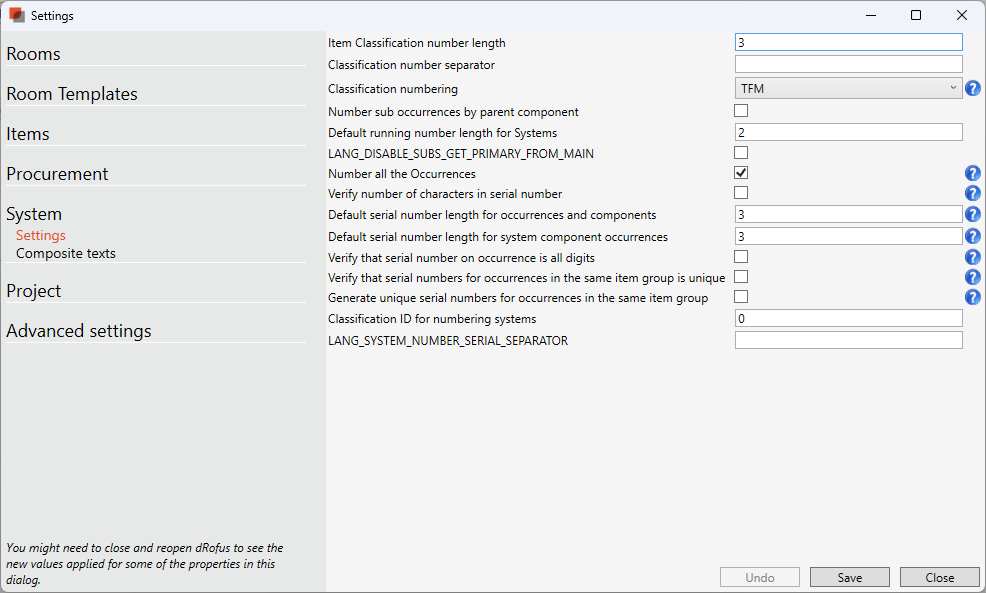Click the Save button
The image size is (986, 593).
(x=849, y=577)
